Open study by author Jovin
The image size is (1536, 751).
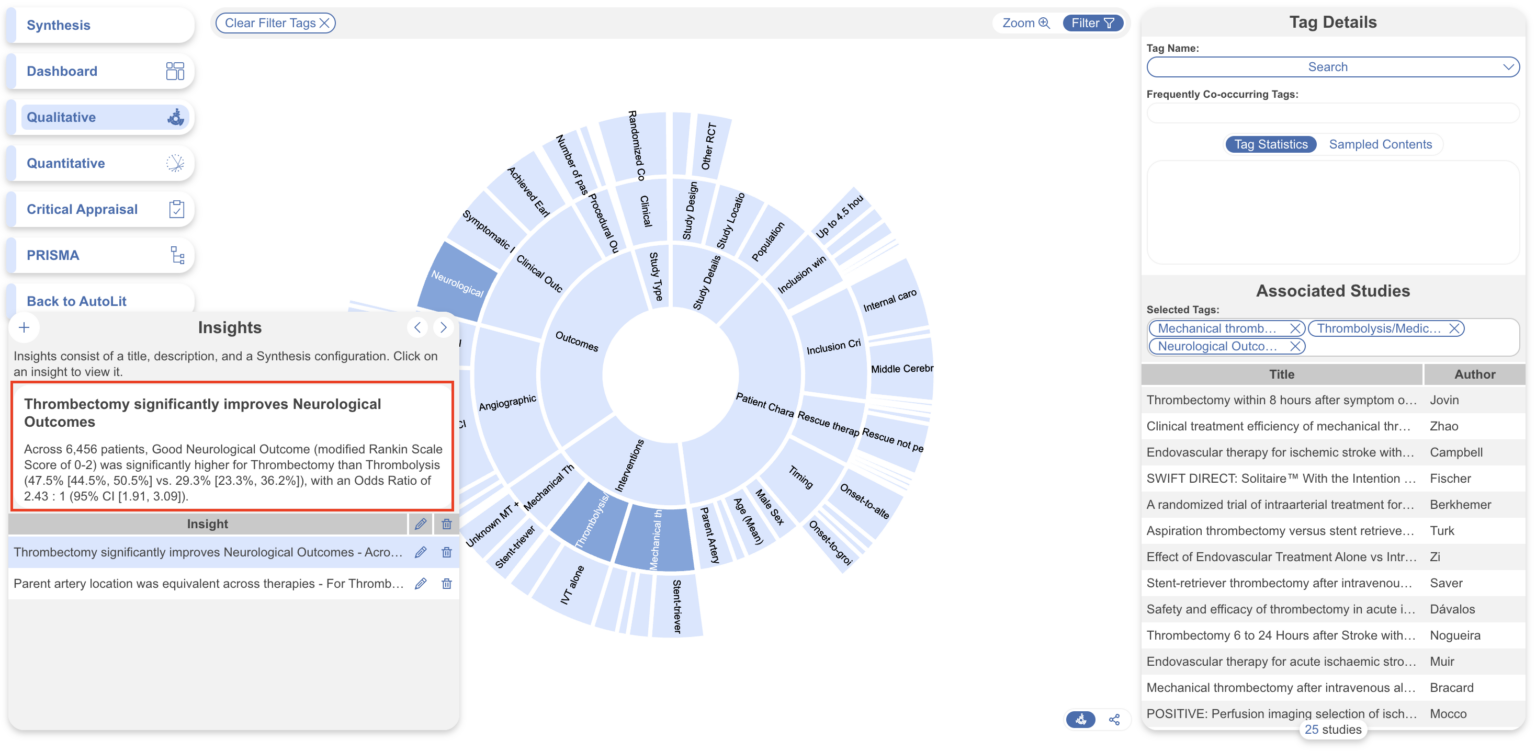click(1334, 400)
